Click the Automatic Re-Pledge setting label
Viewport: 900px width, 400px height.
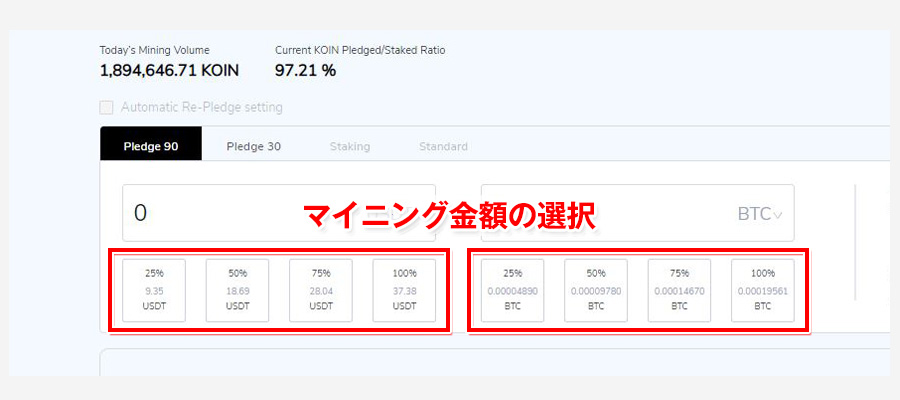[x=201, y=107]
